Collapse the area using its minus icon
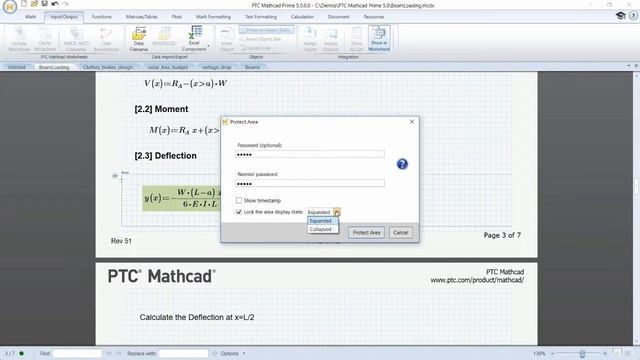The width and height of the screenshot is (640, 360). click(115, 176)
